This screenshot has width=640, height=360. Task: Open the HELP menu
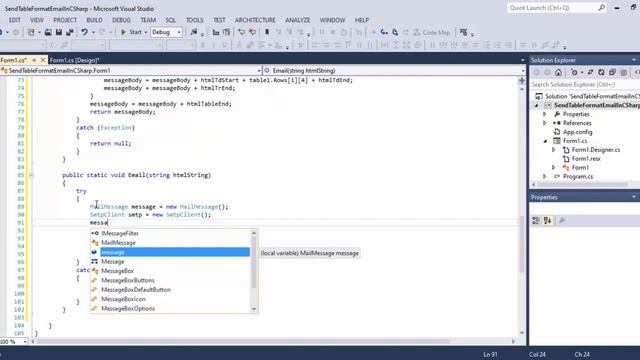pyautogui.click(x=362, y=20)
